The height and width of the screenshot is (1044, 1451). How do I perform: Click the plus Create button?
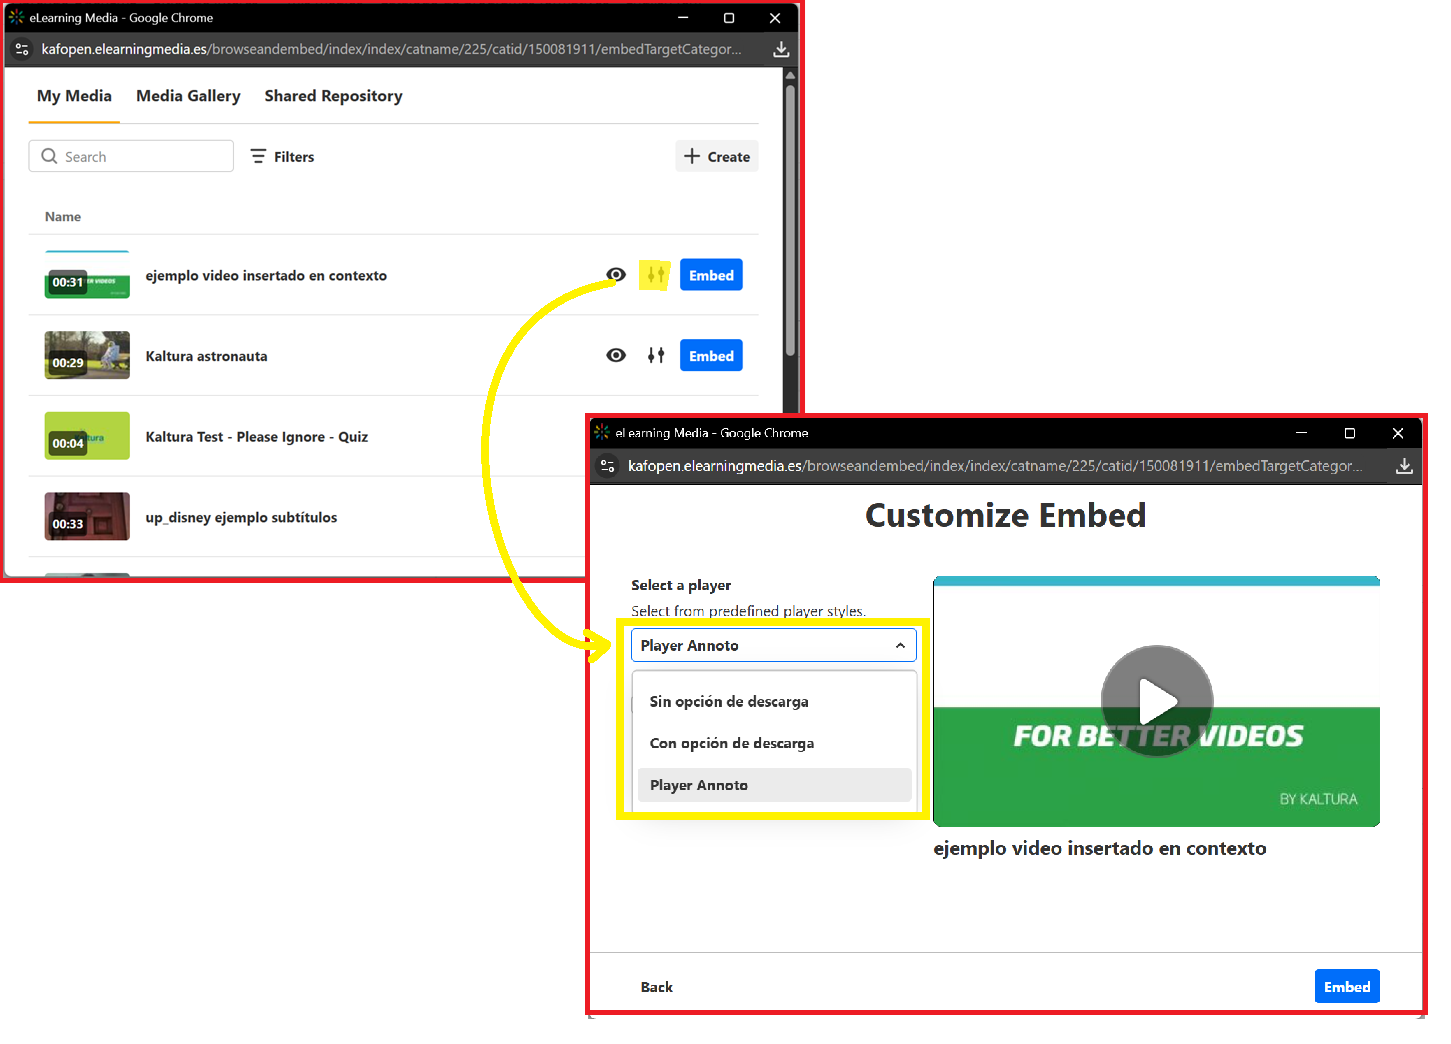click(x=717, y=156)
